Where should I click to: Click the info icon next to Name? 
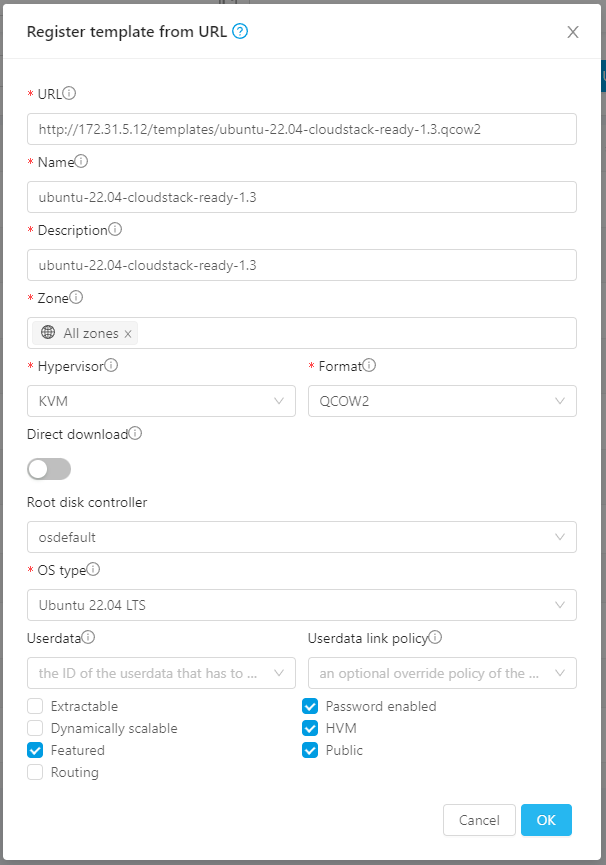tap(82, 161)
